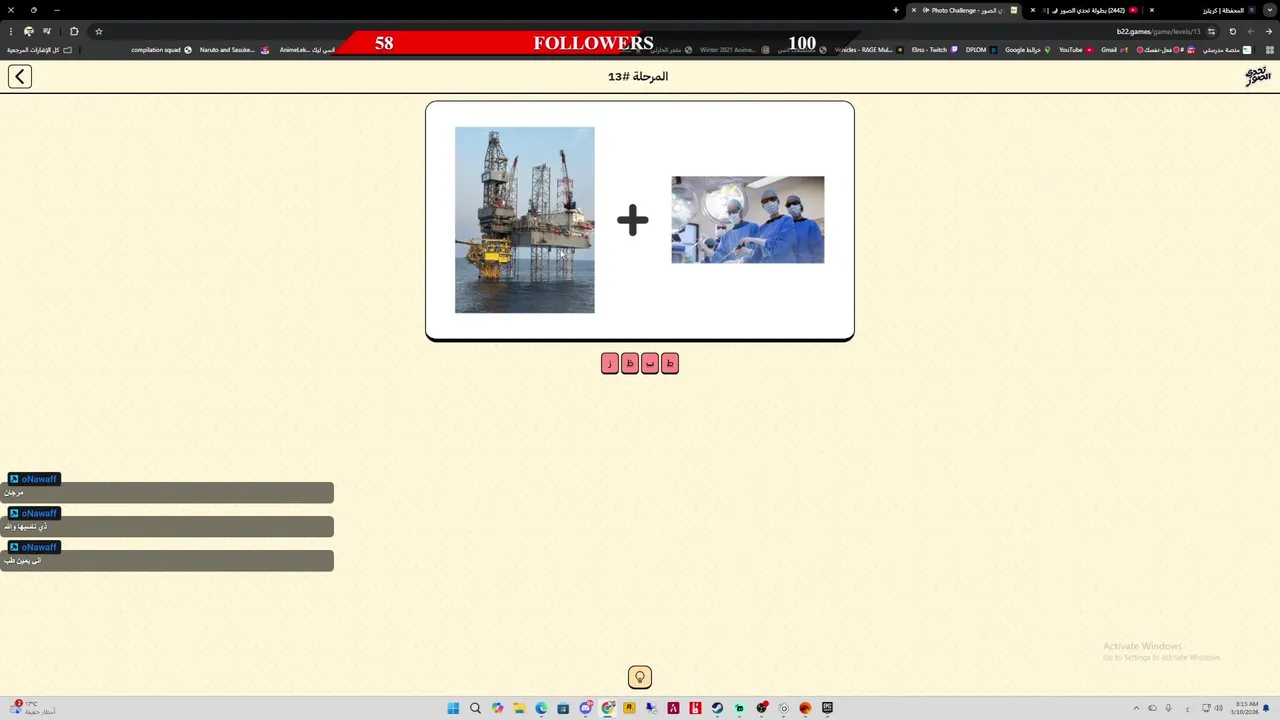Click the oil rig picture
Viewport: 1280px width, 720px height.
click(x=525, y=220)
